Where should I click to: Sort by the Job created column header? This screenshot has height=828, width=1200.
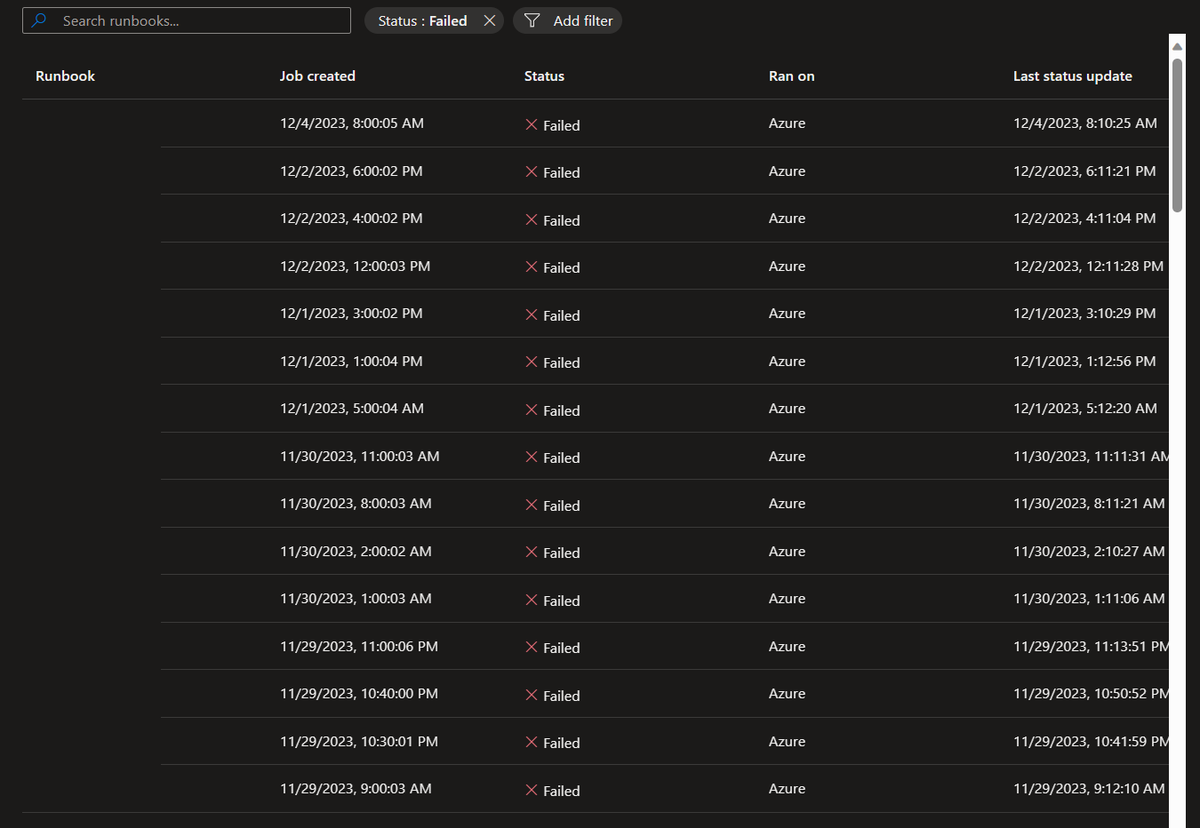click(x=317, y=76)
